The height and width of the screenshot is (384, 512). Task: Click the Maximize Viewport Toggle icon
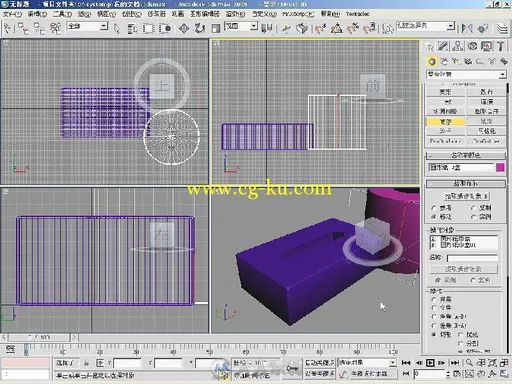point(504,374)
